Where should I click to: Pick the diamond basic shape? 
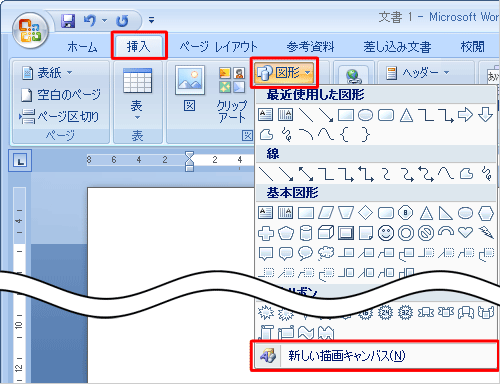coord(365,212)
